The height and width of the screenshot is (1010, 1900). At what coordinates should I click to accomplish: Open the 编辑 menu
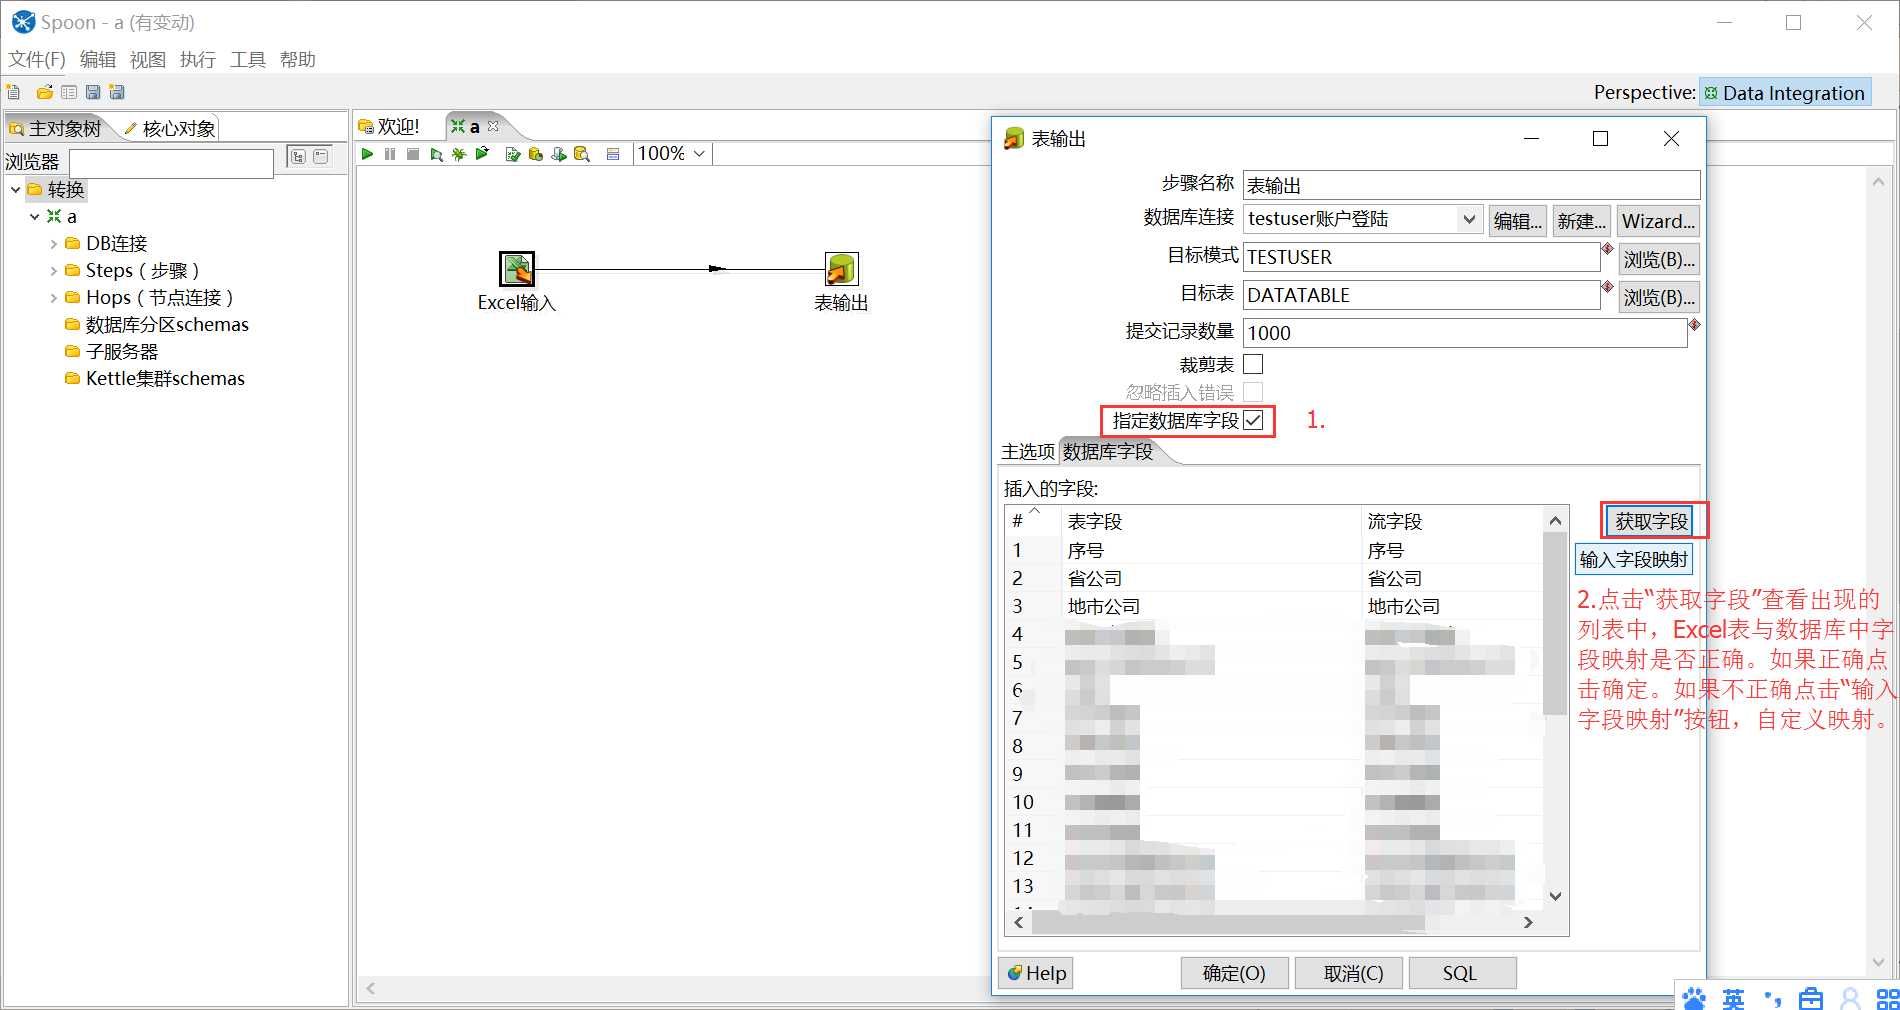click(x=98, y=59)
